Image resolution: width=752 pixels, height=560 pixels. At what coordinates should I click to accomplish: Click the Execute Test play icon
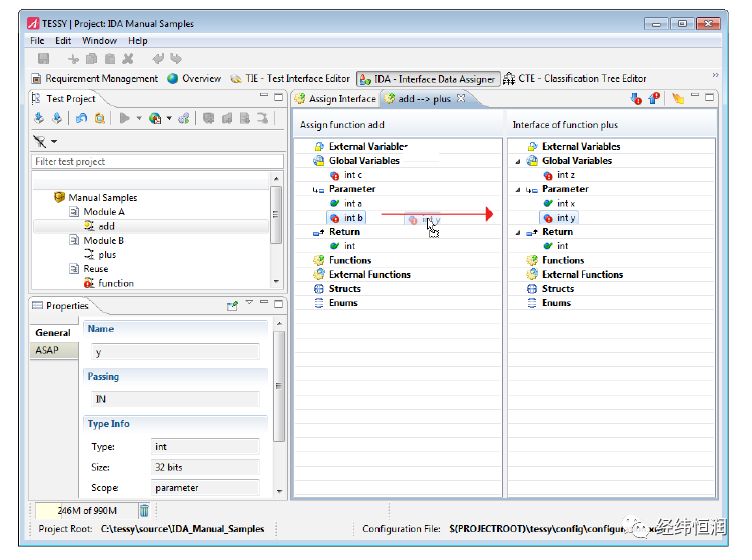(x=125, y=118)
